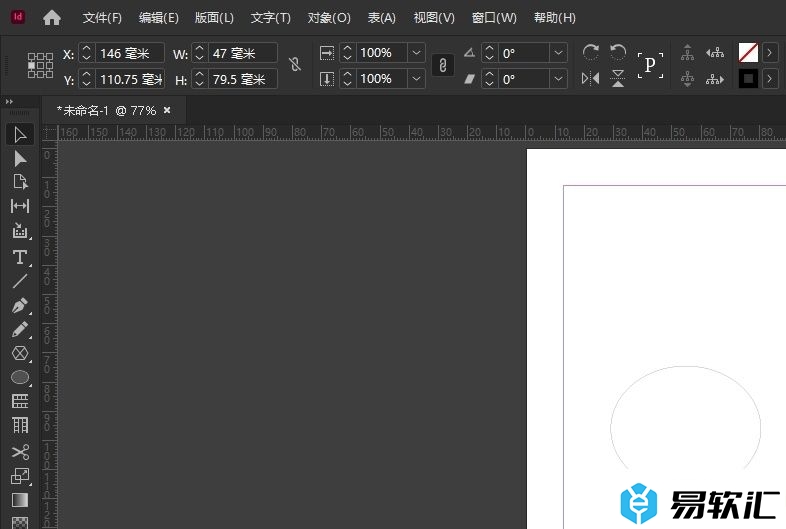
Task: Toggle constrain scale proportions link
Action: point(443,65)
